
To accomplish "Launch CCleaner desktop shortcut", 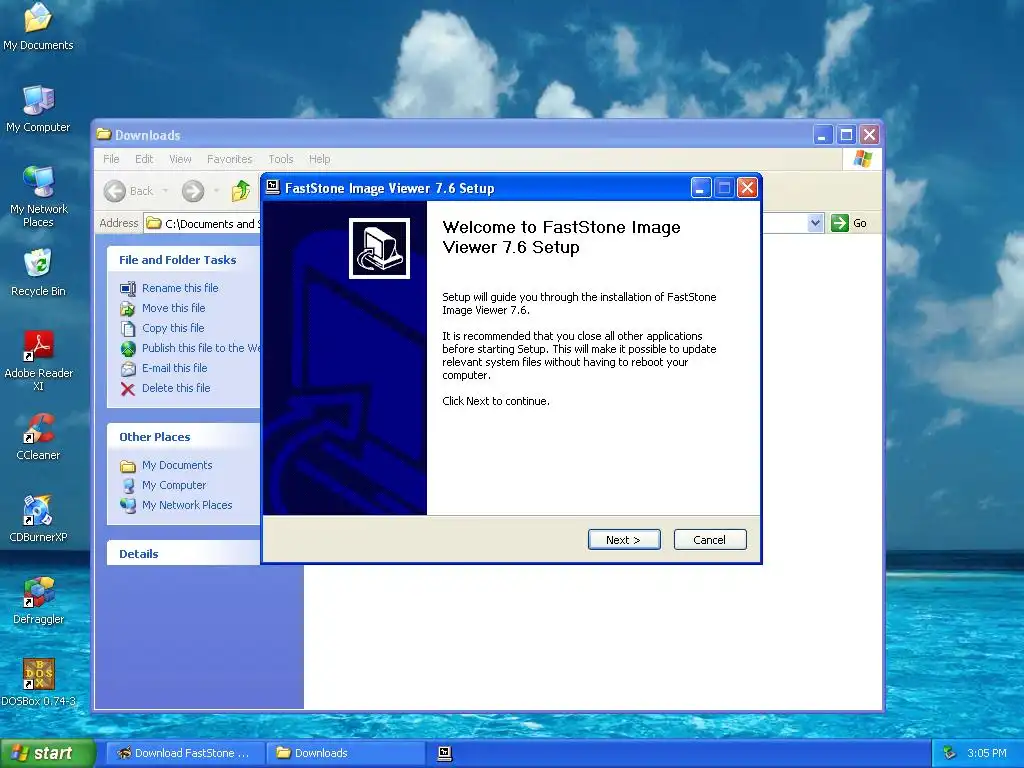I will [38, 437].
